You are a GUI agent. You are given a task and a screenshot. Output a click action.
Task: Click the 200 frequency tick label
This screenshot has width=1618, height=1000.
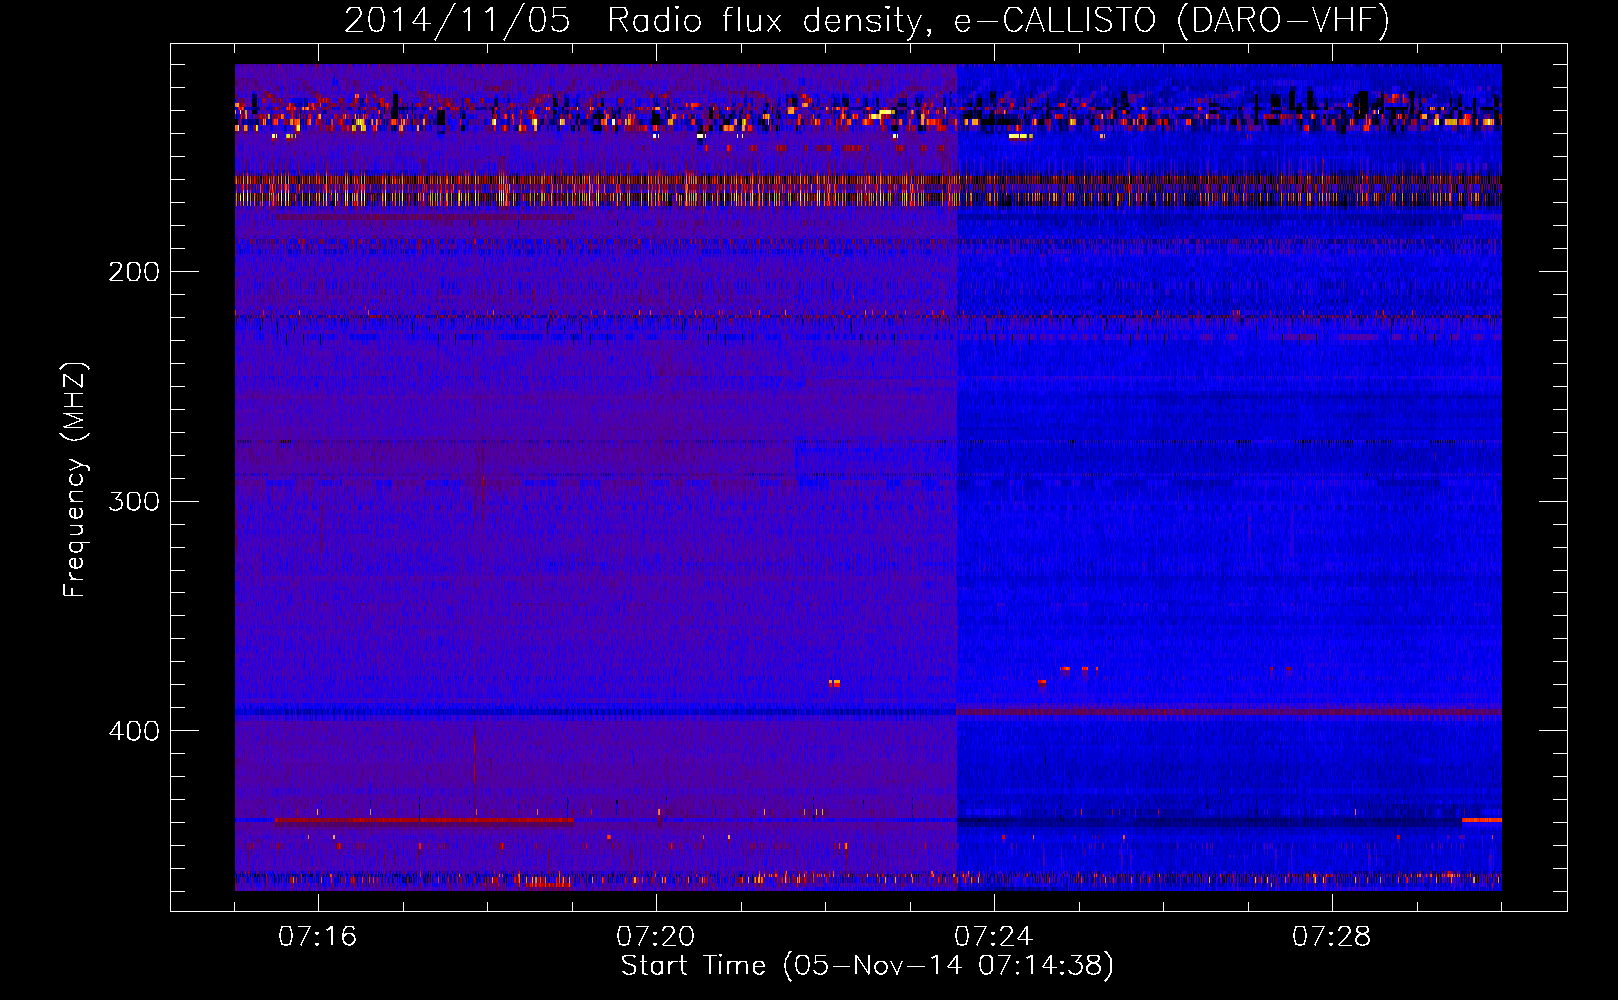[134, 272]
